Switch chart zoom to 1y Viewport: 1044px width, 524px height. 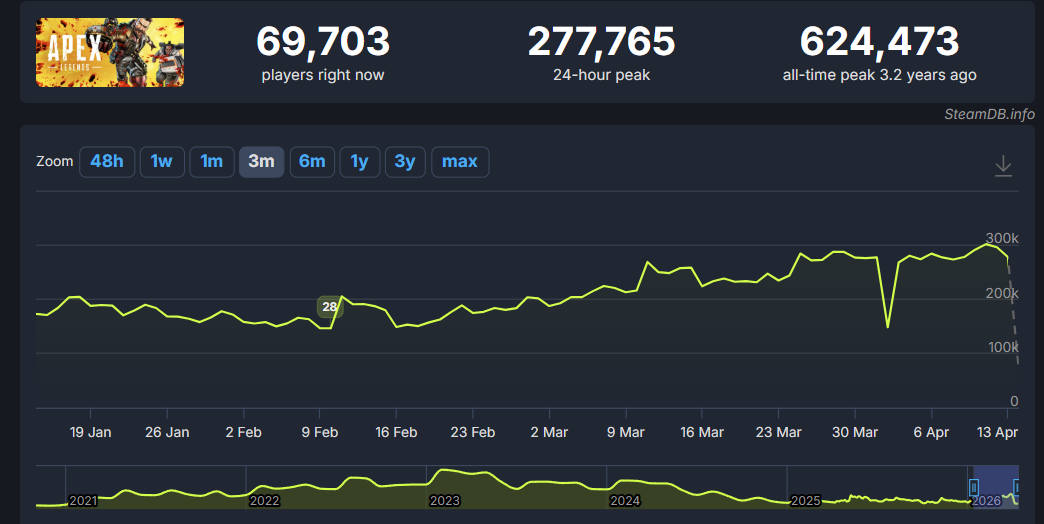pyautogui.click(x=360, y=162)
